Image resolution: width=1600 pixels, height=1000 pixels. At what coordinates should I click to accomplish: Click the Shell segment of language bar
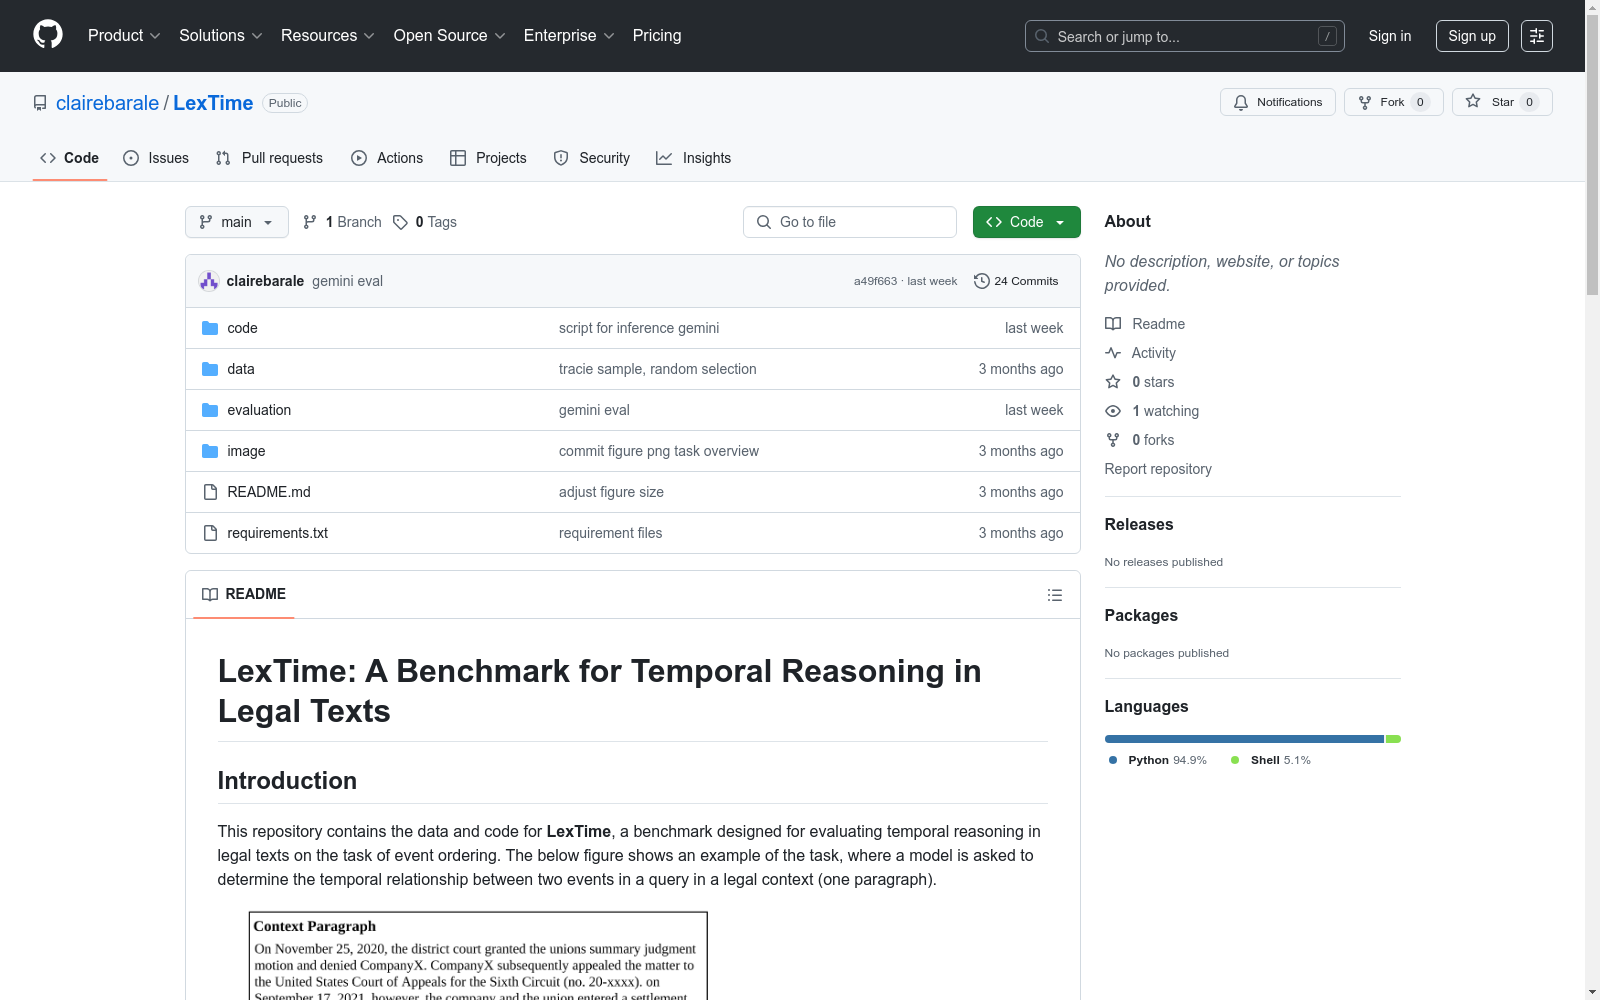click(x=1393, y=739)
